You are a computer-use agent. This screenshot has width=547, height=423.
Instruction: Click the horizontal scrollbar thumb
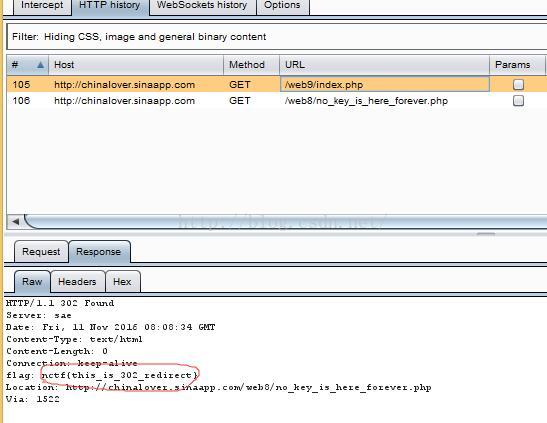(x=286, y=221)
